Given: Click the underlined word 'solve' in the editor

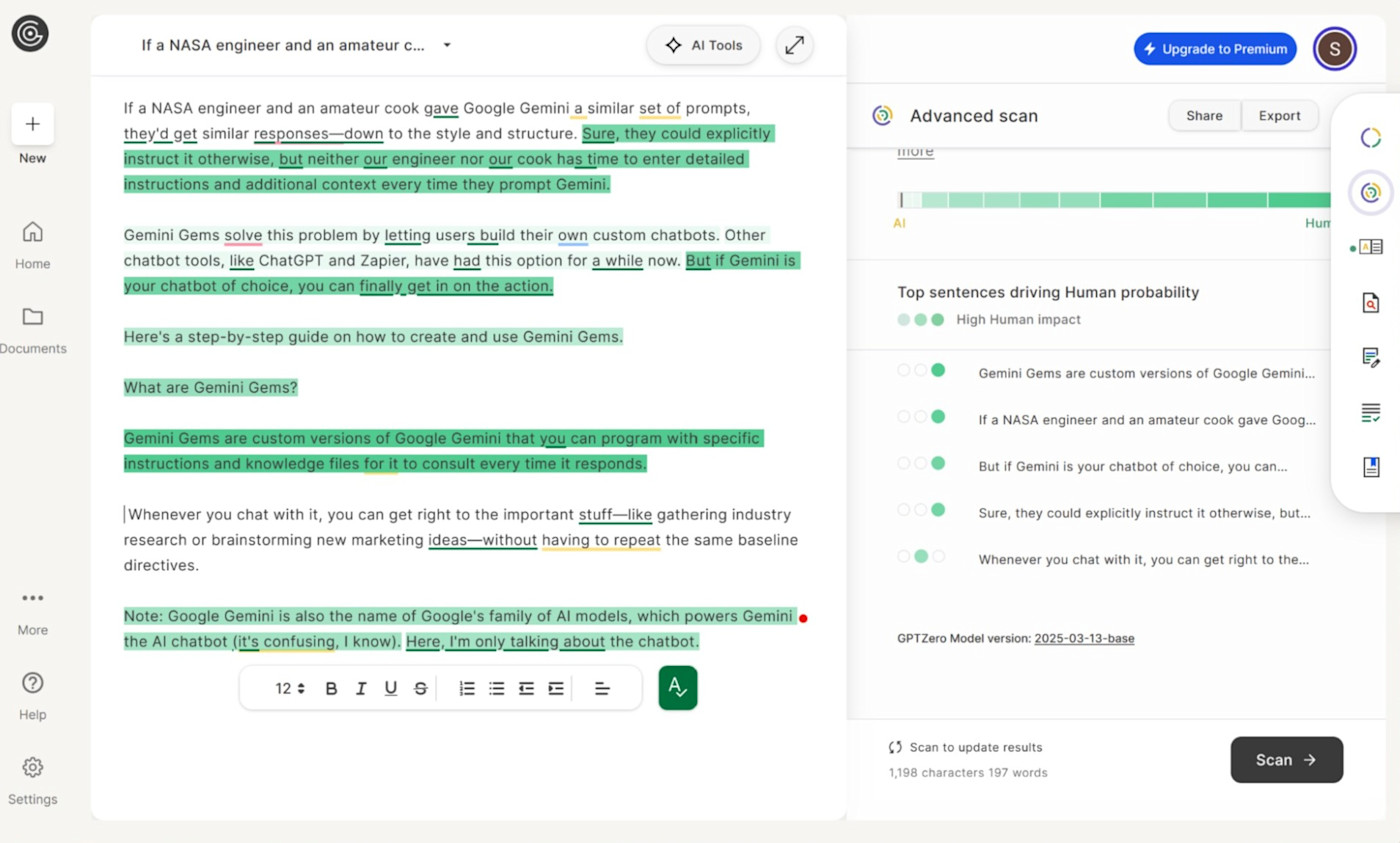Looking at the screenshot, I should click(243, 236).
